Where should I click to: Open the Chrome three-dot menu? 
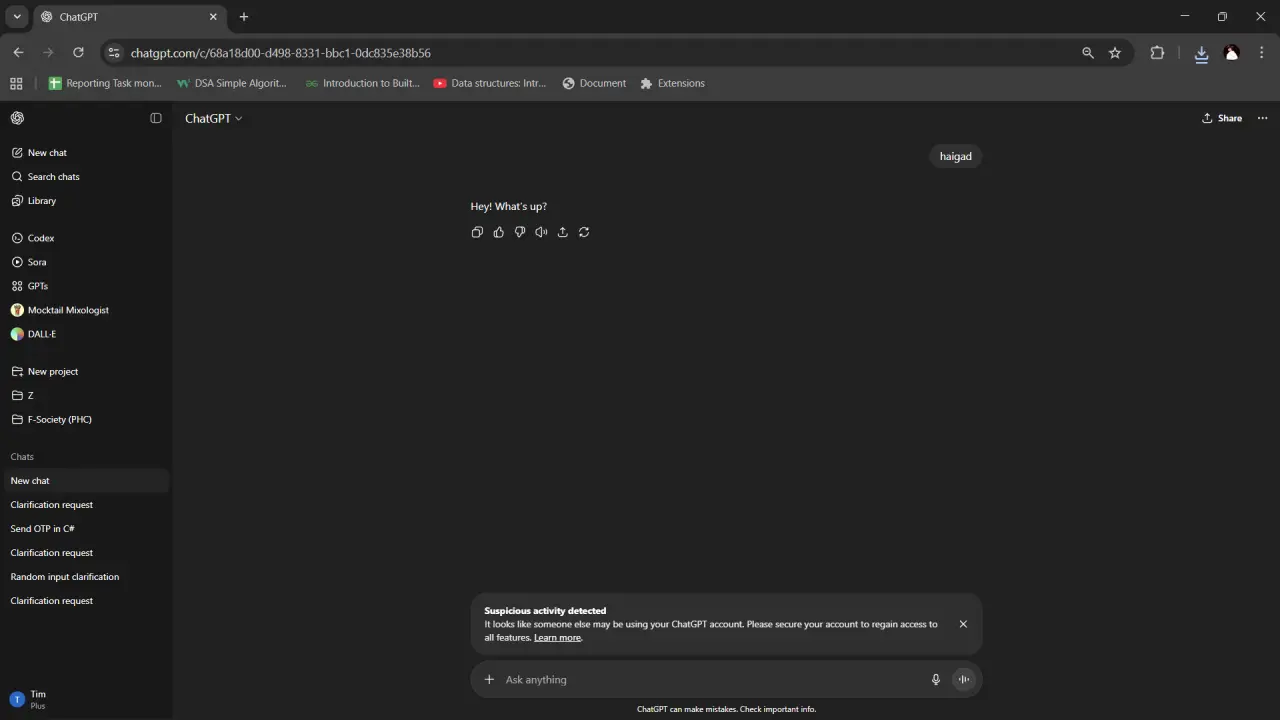(x=1262, y=53)
